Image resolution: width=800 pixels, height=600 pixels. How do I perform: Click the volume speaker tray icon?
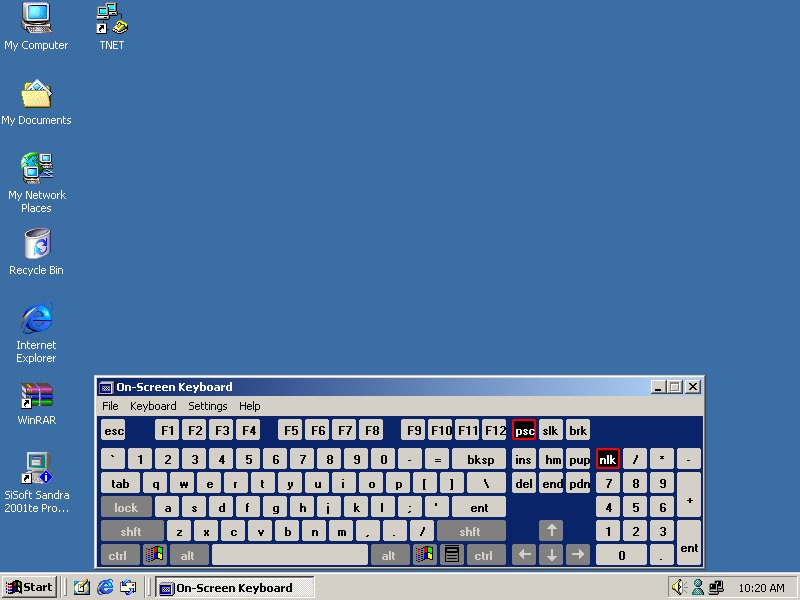(678, 587)
